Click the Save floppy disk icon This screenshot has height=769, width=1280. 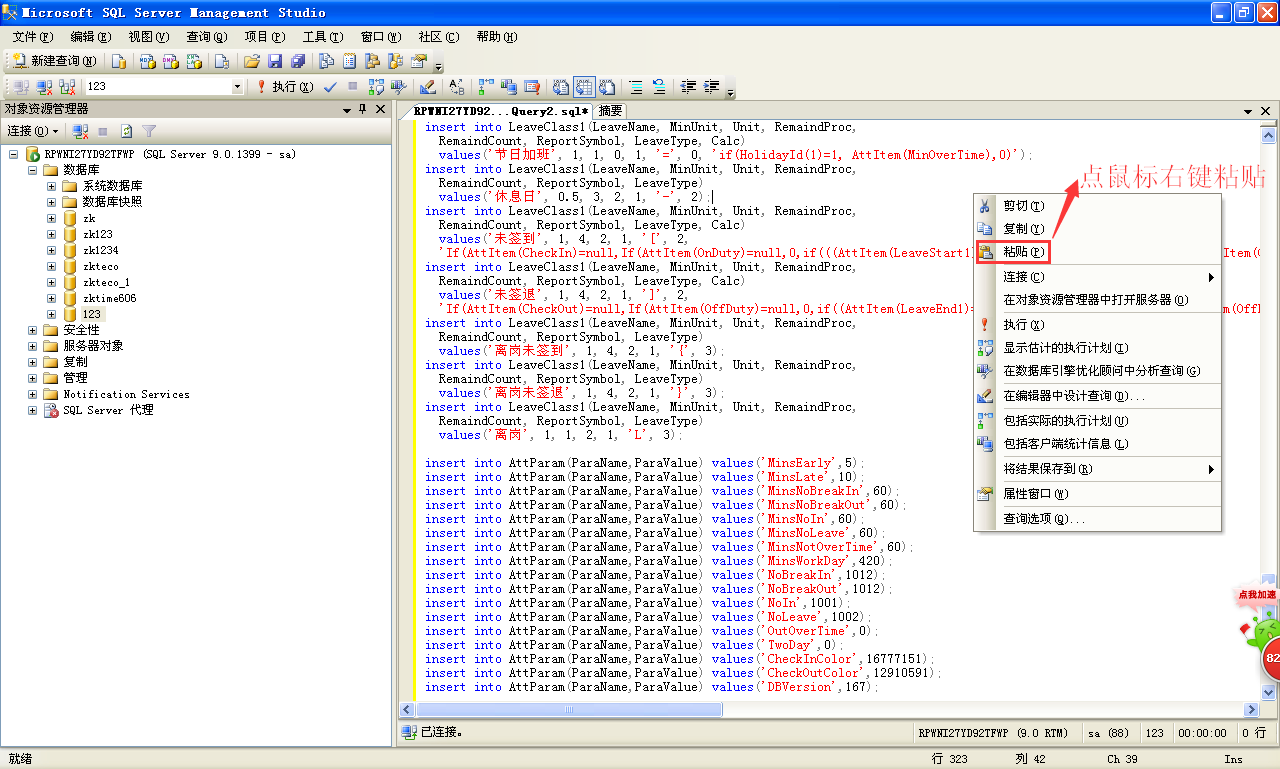pos(275,62)
